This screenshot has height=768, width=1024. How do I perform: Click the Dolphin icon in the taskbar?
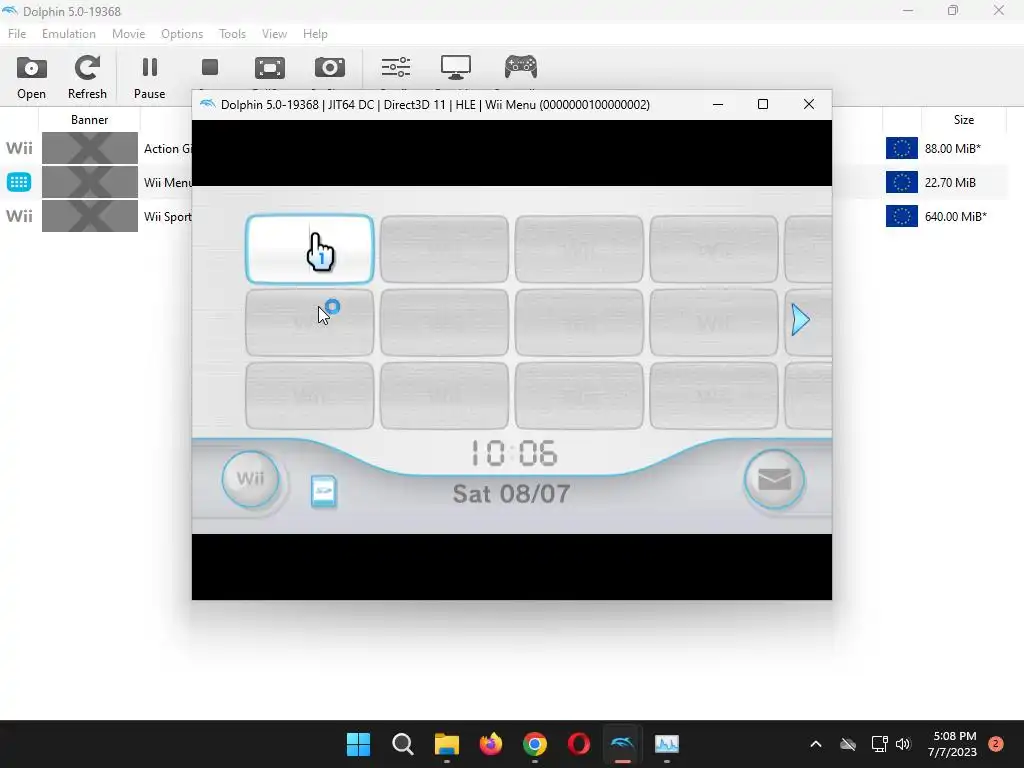click(622, 744)
